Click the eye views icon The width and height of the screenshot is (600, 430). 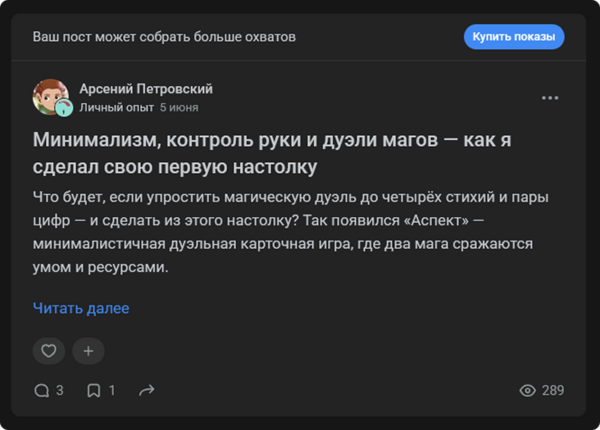point(528,390)
